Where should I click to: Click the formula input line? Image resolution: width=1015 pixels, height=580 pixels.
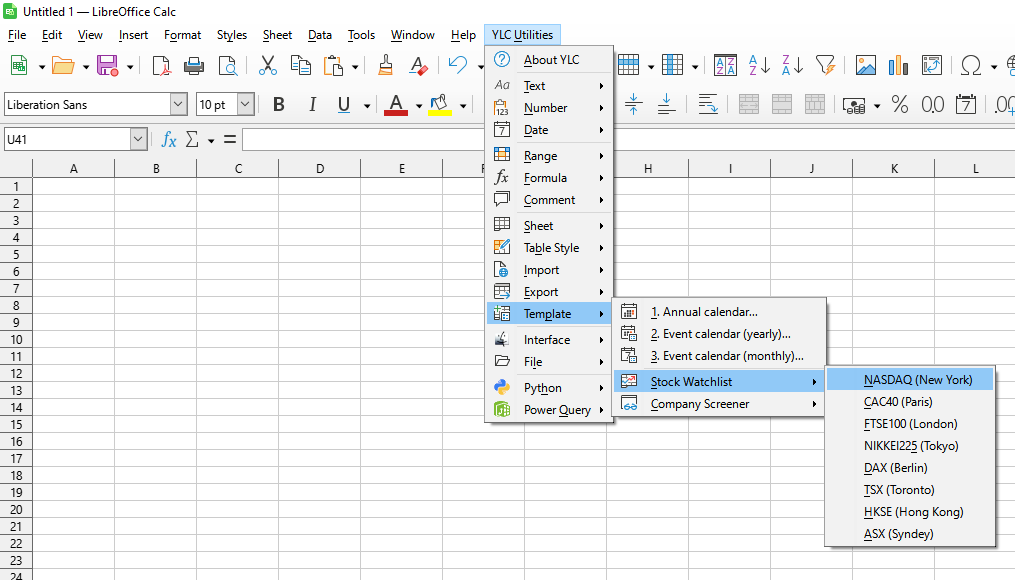pos(364,139)
